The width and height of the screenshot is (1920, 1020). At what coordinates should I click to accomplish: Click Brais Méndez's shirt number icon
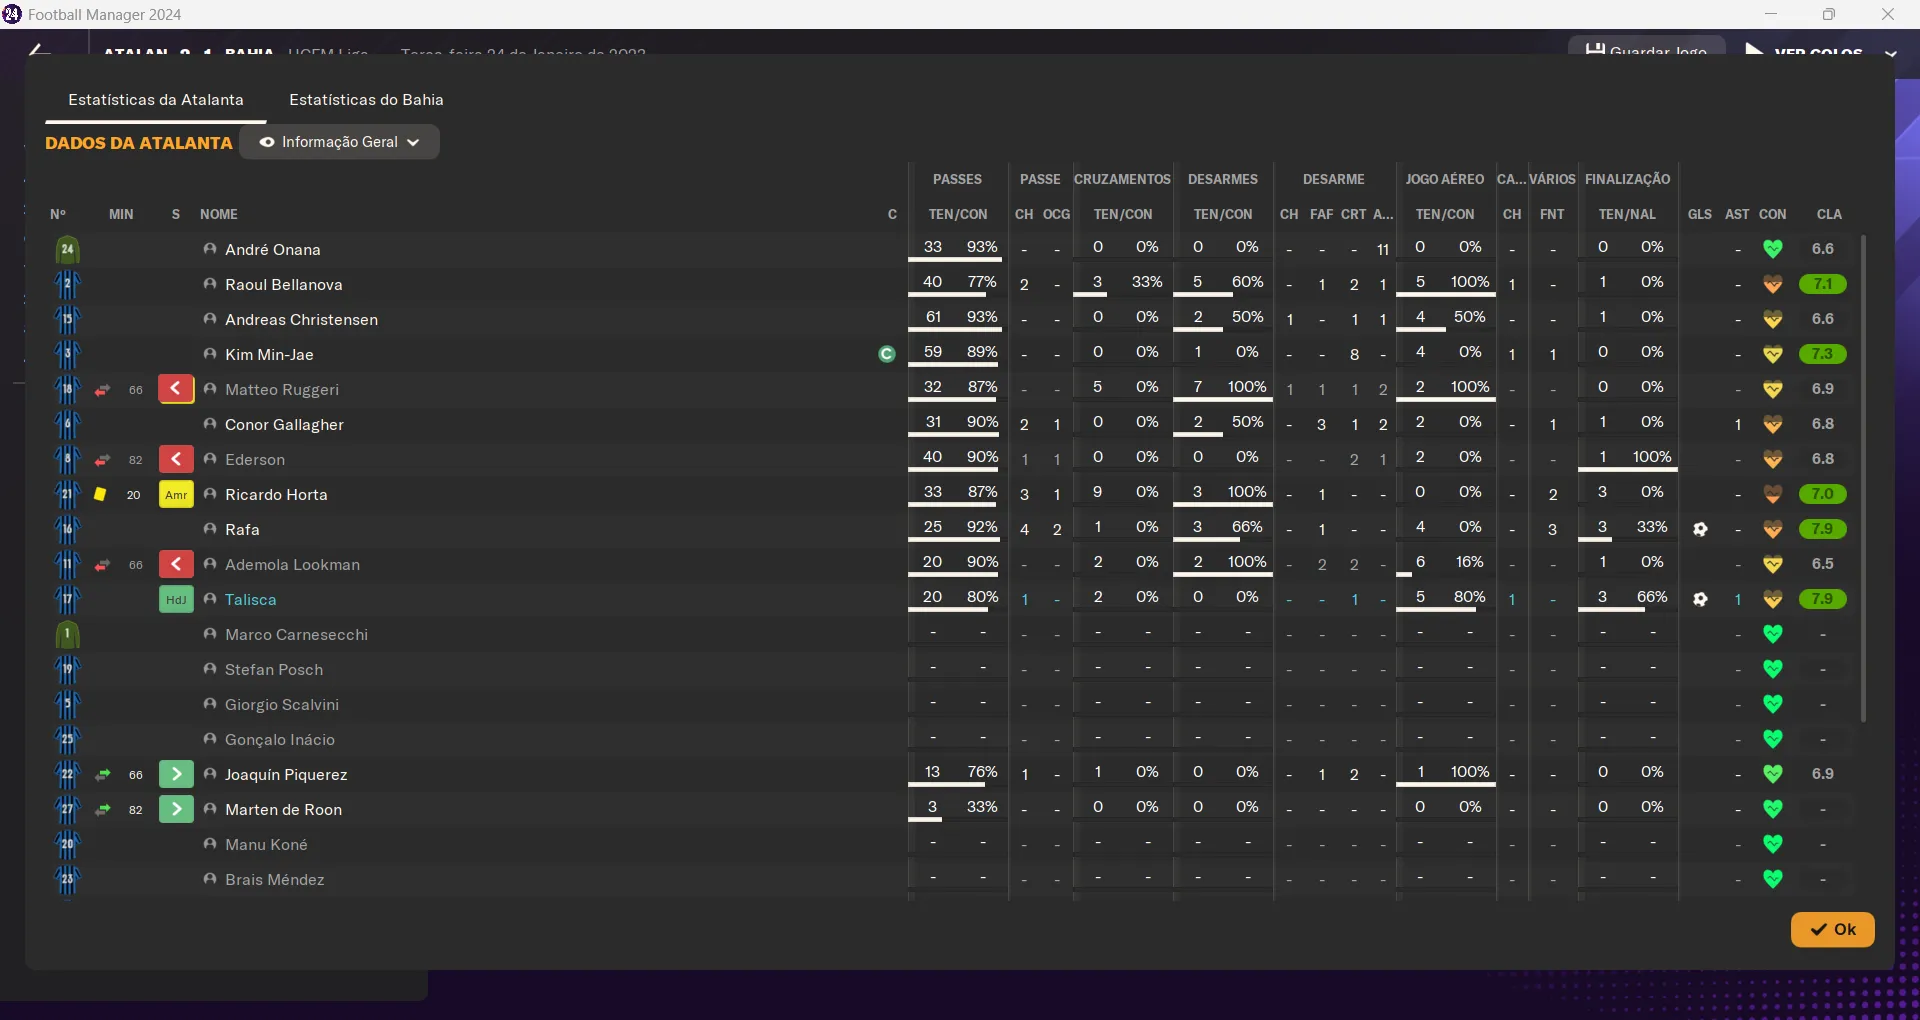[x=67, y=879]
